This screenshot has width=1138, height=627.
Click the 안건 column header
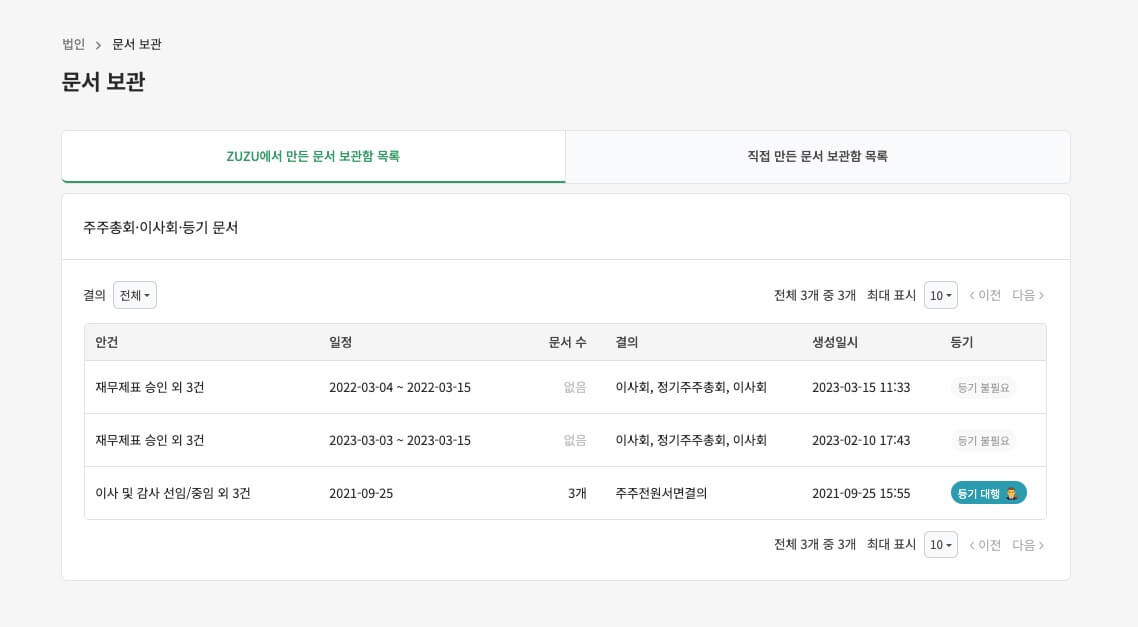100,342
